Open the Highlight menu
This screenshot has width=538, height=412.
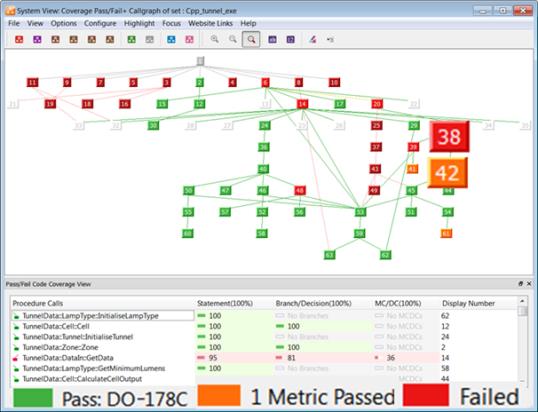[x=139, y=23]
